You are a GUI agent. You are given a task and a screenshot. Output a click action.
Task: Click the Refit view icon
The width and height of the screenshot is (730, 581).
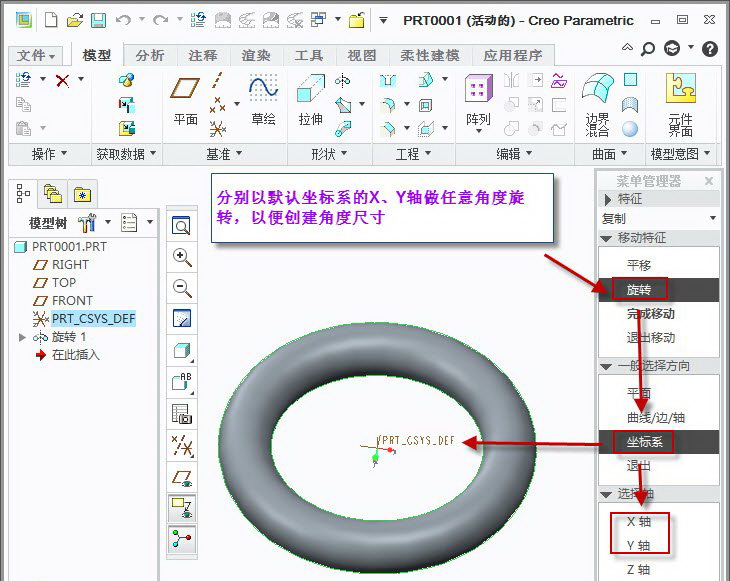182,226
